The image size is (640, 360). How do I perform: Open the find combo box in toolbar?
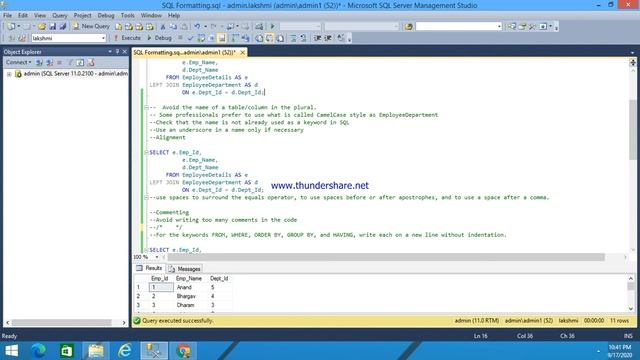pos(458,26)
